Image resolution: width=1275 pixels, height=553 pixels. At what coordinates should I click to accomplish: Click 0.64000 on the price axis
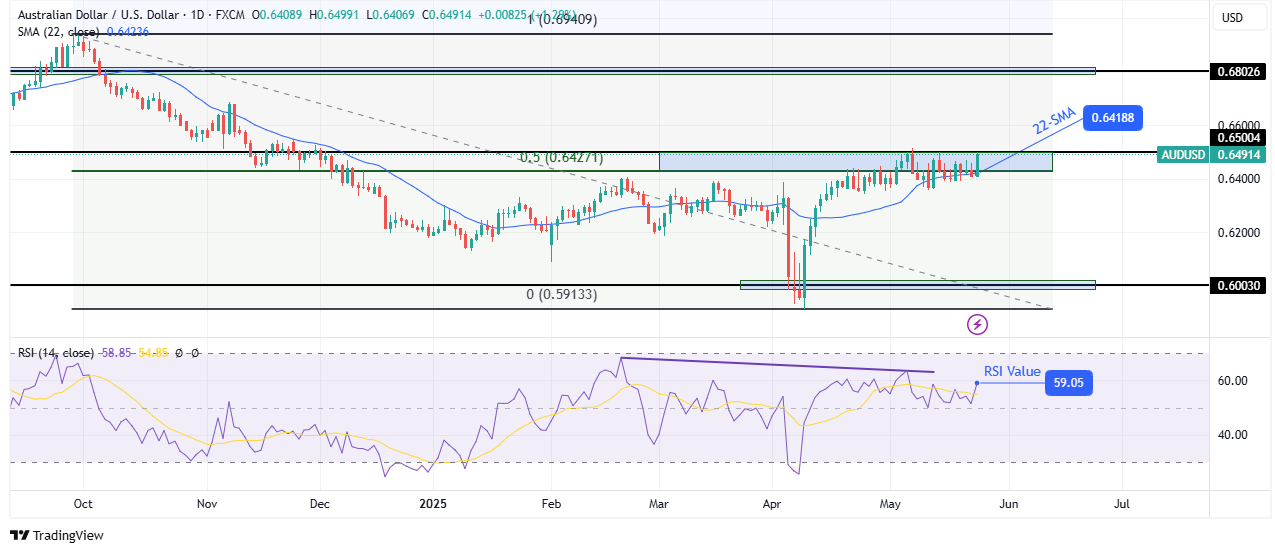[x=1238, y=178]
